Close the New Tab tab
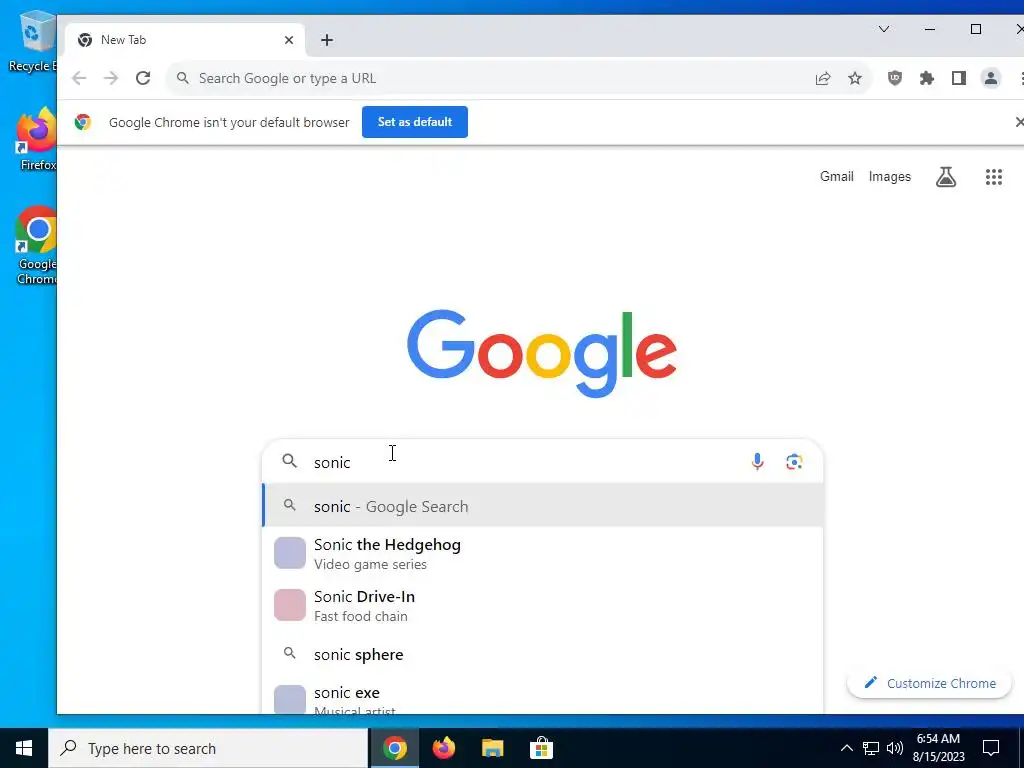This screenshot has height=768, width=1024. coord(289,40)
